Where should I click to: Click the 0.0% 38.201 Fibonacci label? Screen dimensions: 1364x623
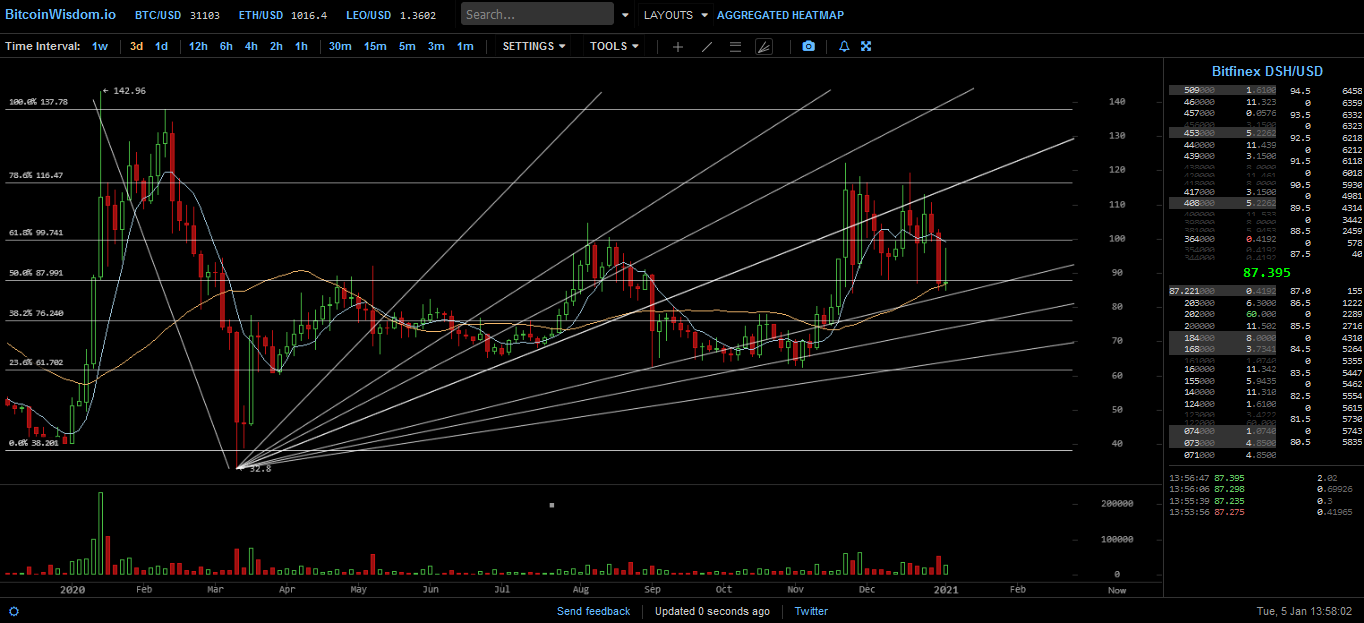click(x=34, y=442)
